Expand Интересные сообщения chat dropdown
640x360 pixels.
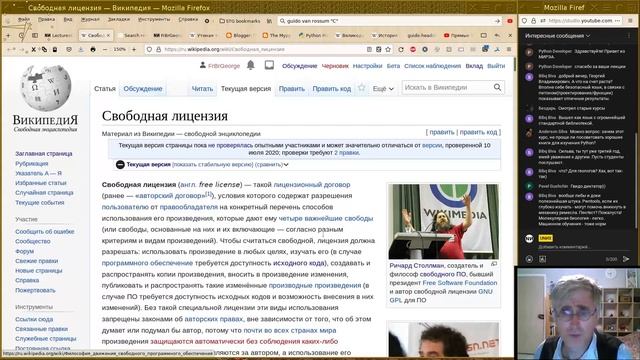(558, 36)
